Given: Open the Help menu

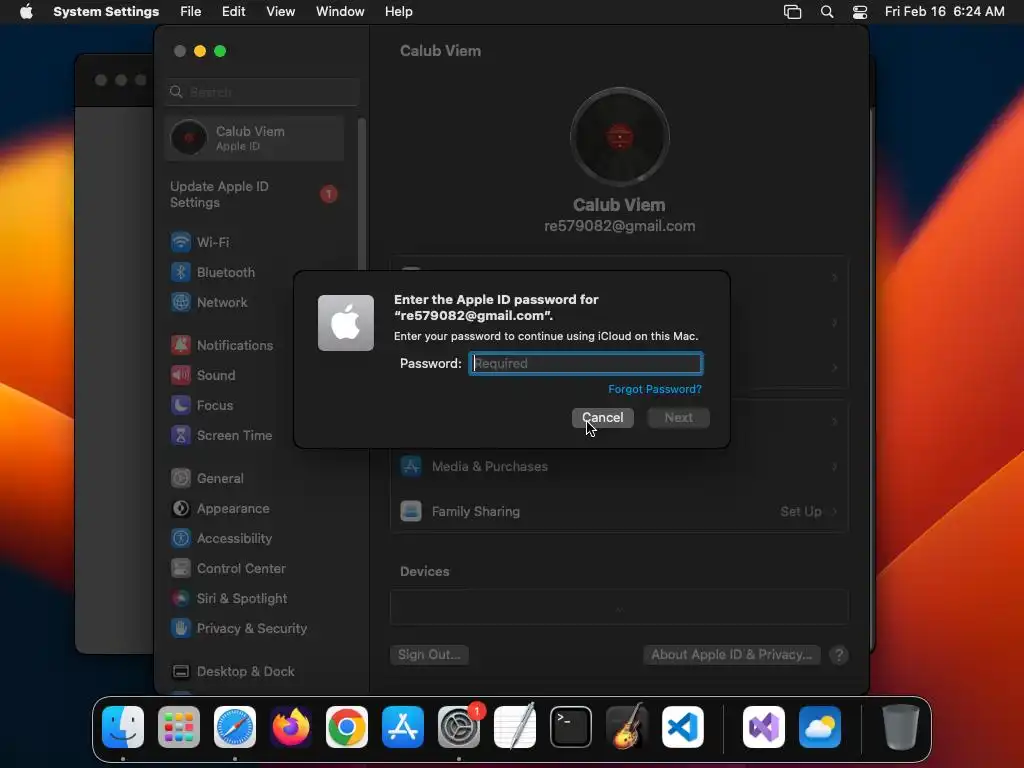Looking at the screenshot, I should tap(398, 12).
